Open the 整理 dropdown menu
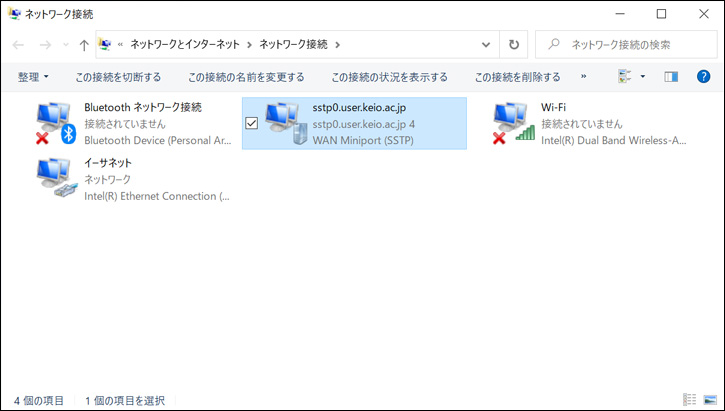 33,76
